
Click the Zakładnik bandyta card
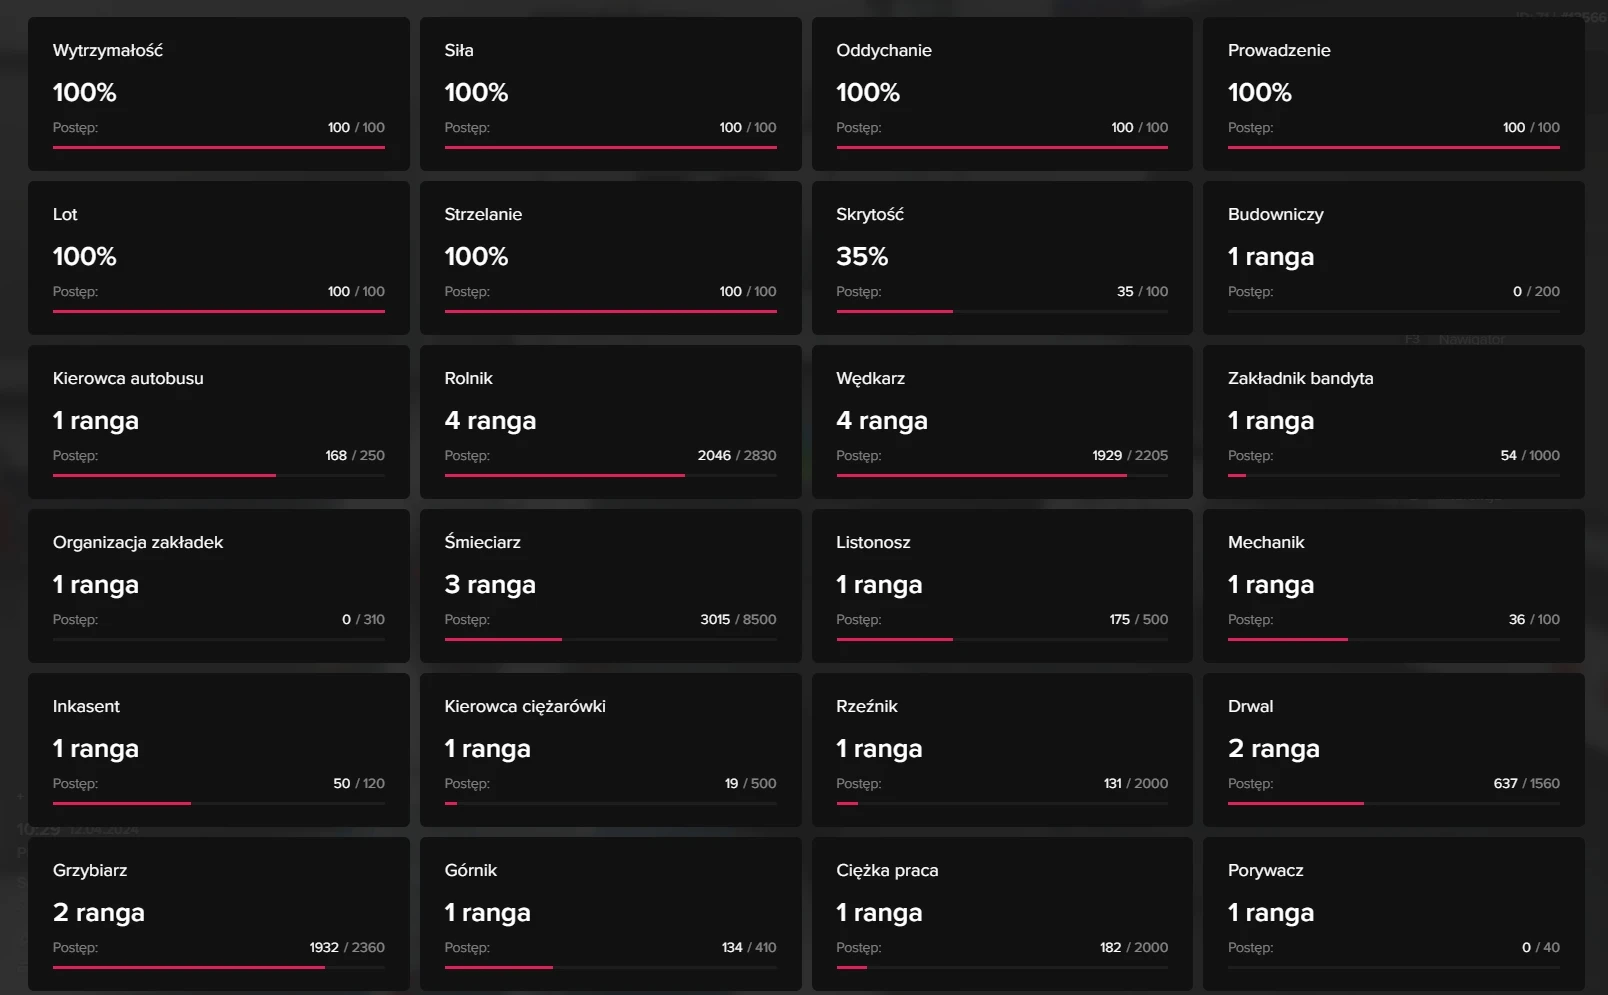tap(1393, 421)
